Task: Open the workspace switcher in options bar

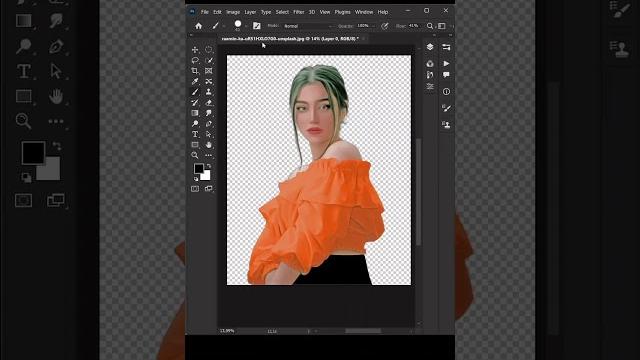Action: 442,26
